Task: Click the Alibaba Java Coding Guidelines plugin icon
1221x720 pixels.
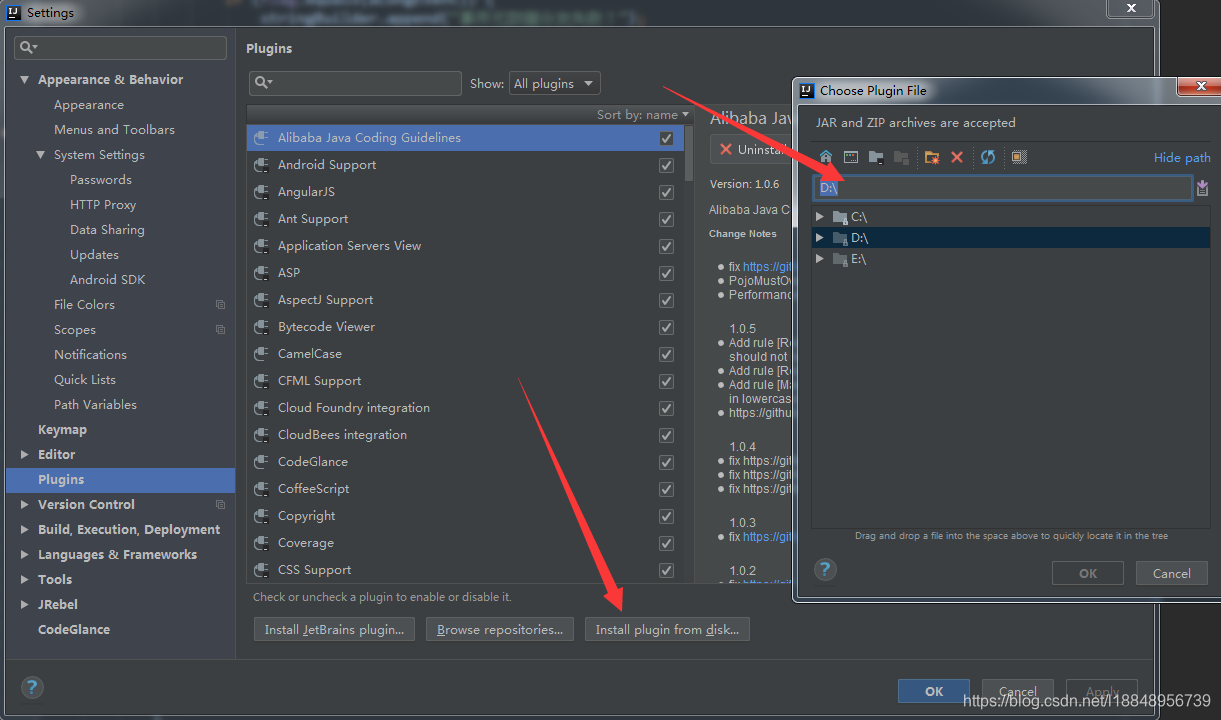Action: pyautogui.click(x=261, y=138)
